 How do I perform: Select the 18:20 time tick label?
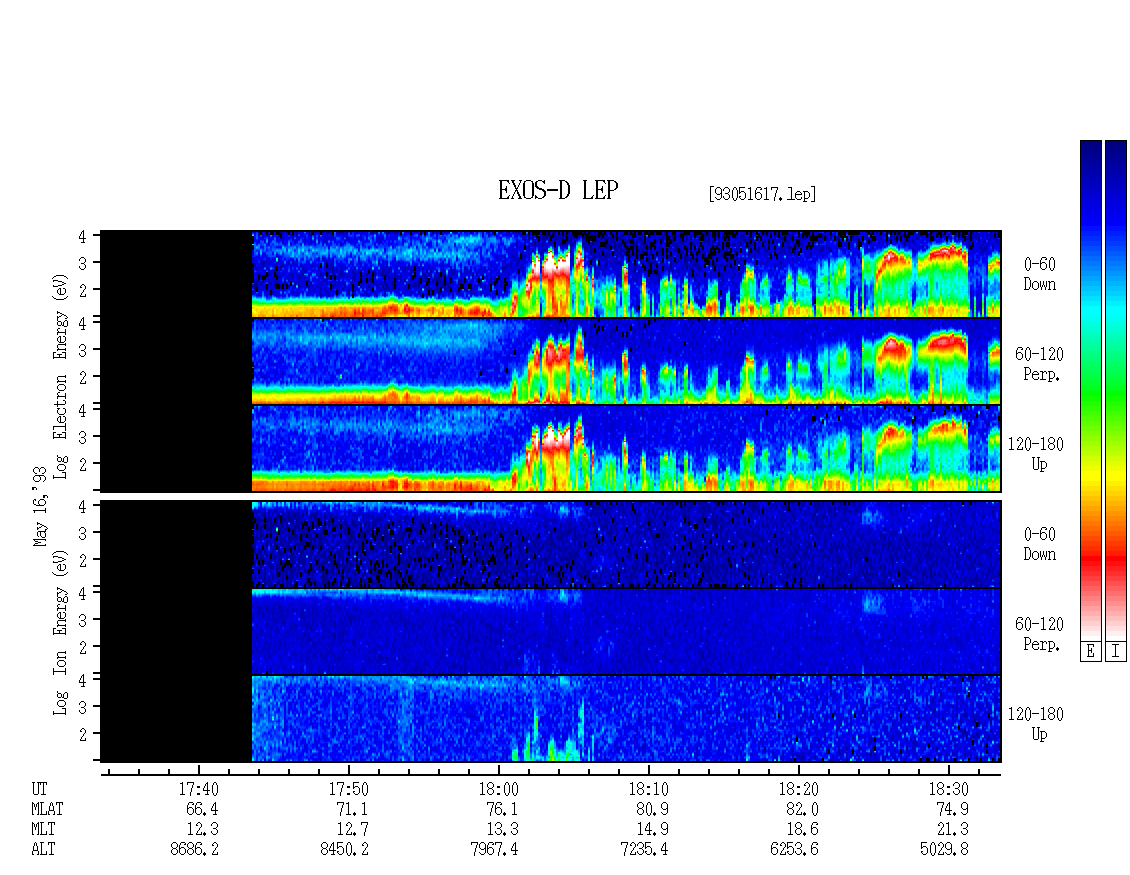pyautogui.click(x=798, y=789)
